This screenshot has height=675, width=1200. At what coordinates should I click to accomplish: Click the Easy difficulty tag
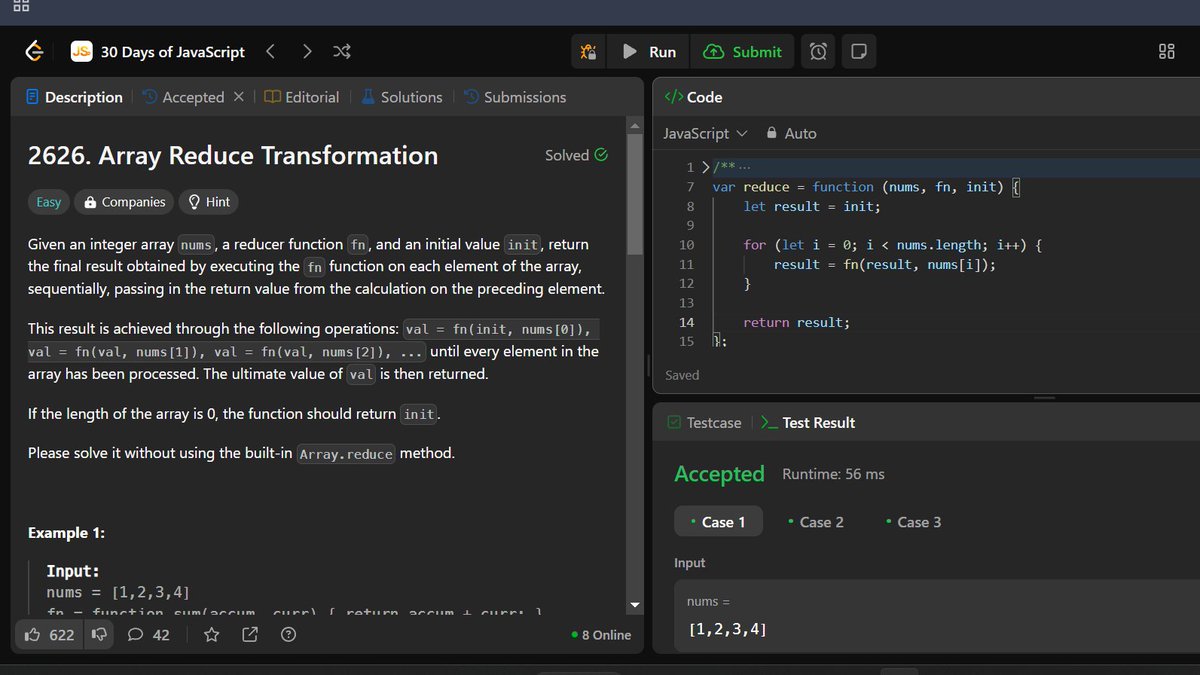click(49, 202)
